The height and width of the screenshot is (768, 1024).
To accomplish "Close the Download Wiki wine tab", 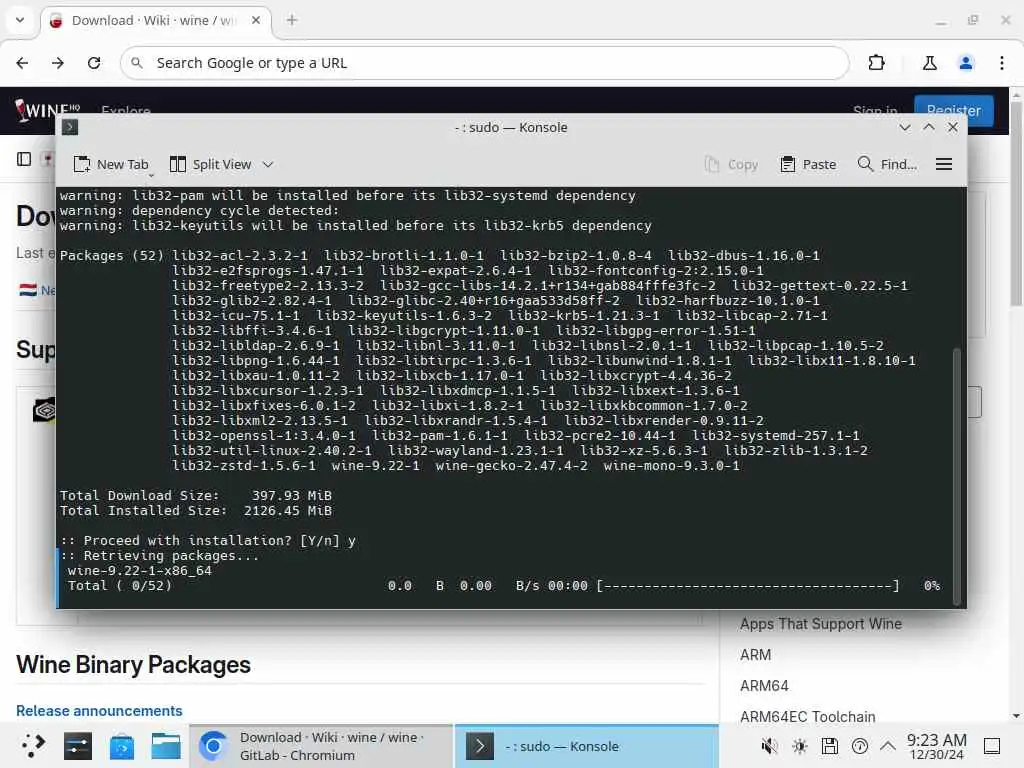I will click(256, 20).
